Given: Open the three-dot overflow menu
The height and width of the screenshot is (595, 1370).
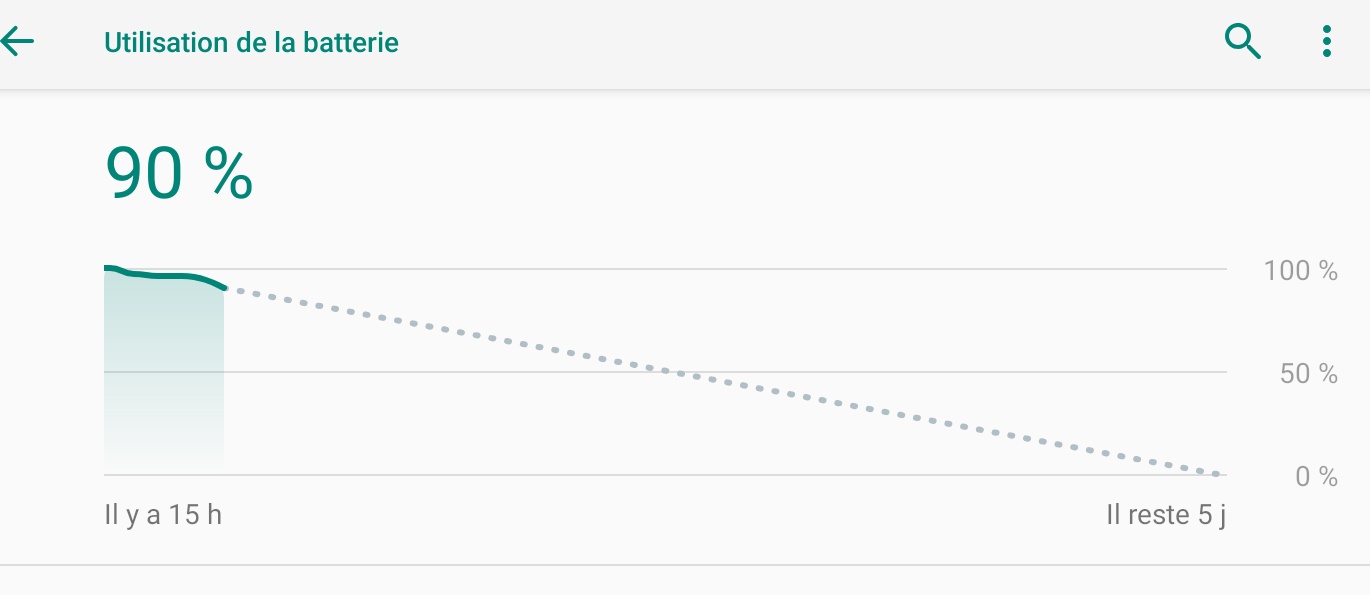Looking at the screenshot, I should click(x=1326, y=42).
